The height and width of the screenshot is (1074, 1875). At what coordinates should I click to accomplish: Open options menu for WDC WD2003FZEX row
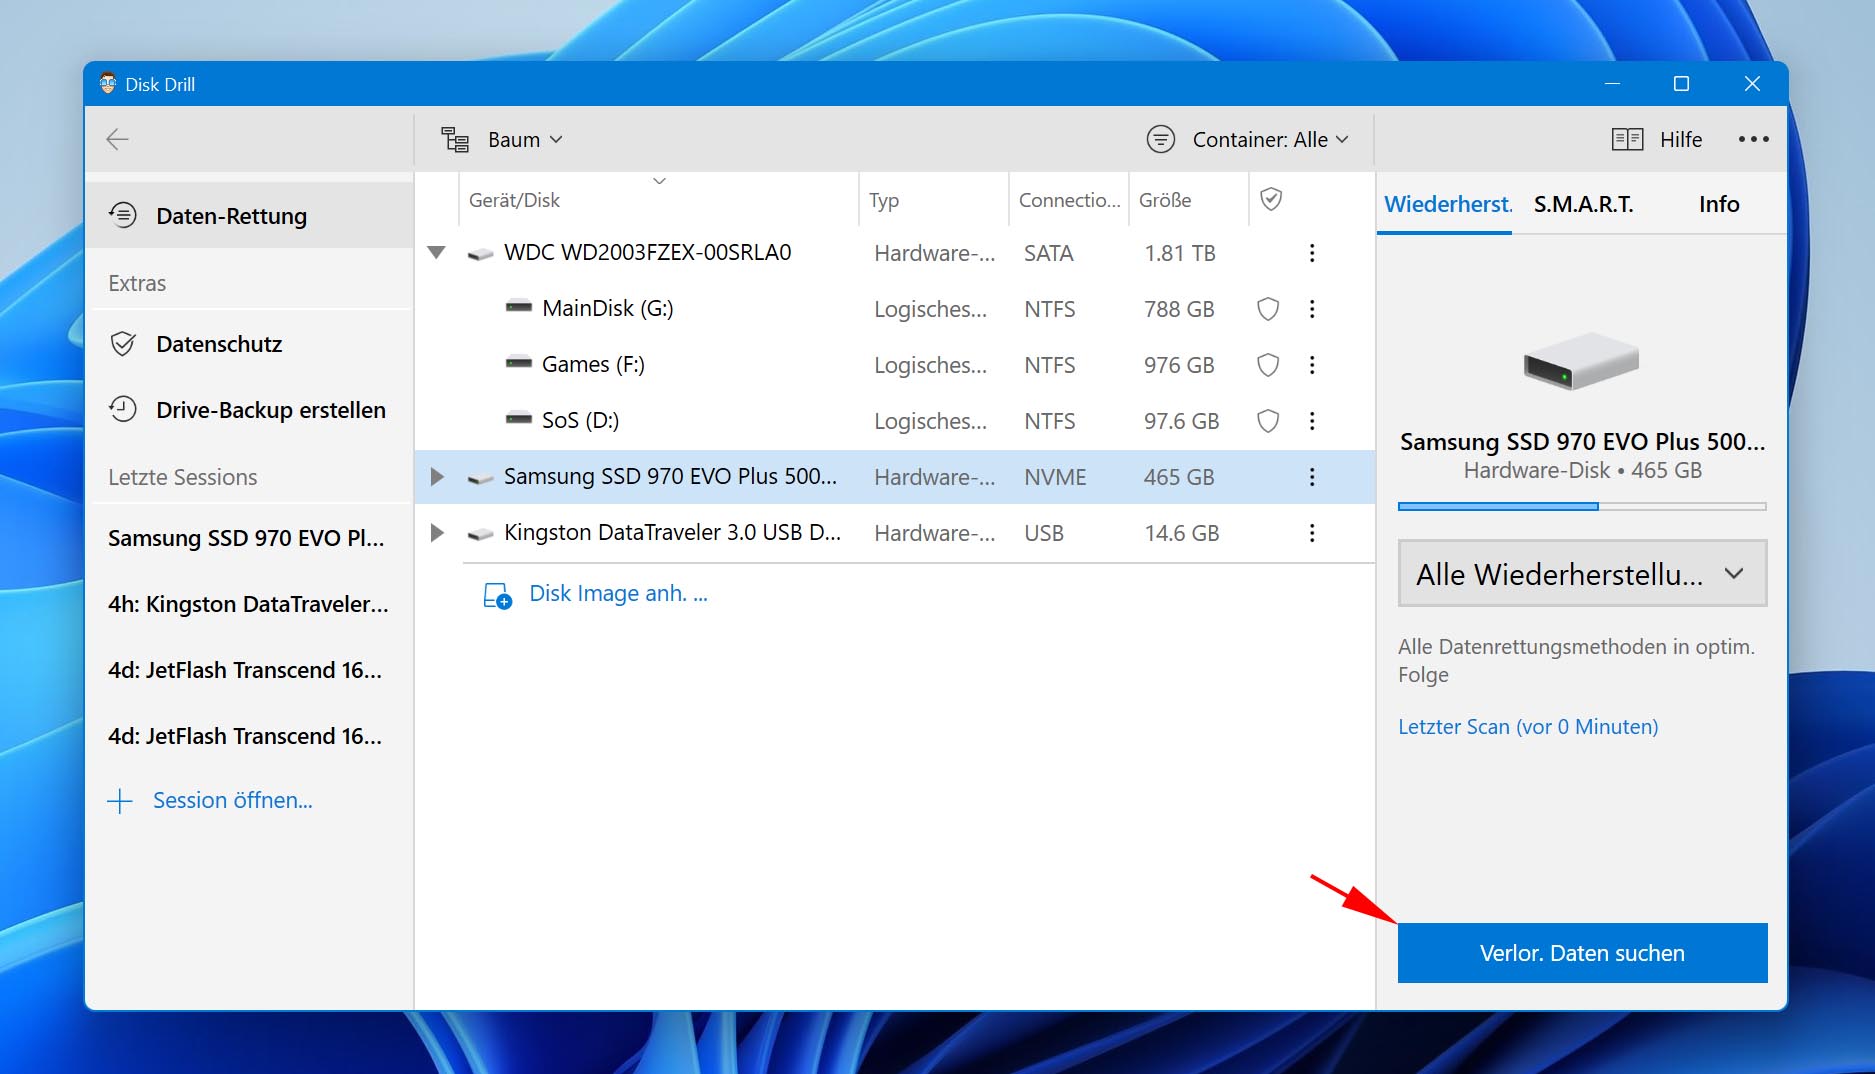coord(1312,253)
